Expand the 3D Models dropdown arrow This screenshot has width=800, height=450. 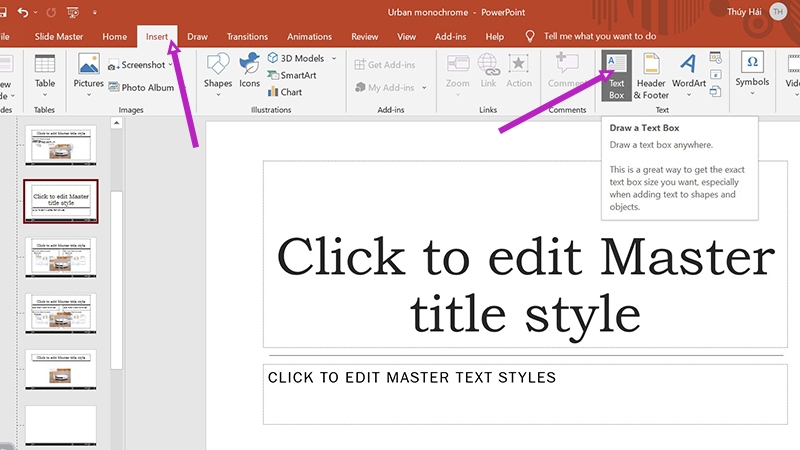pyautogui.click(x=334, y=58)
